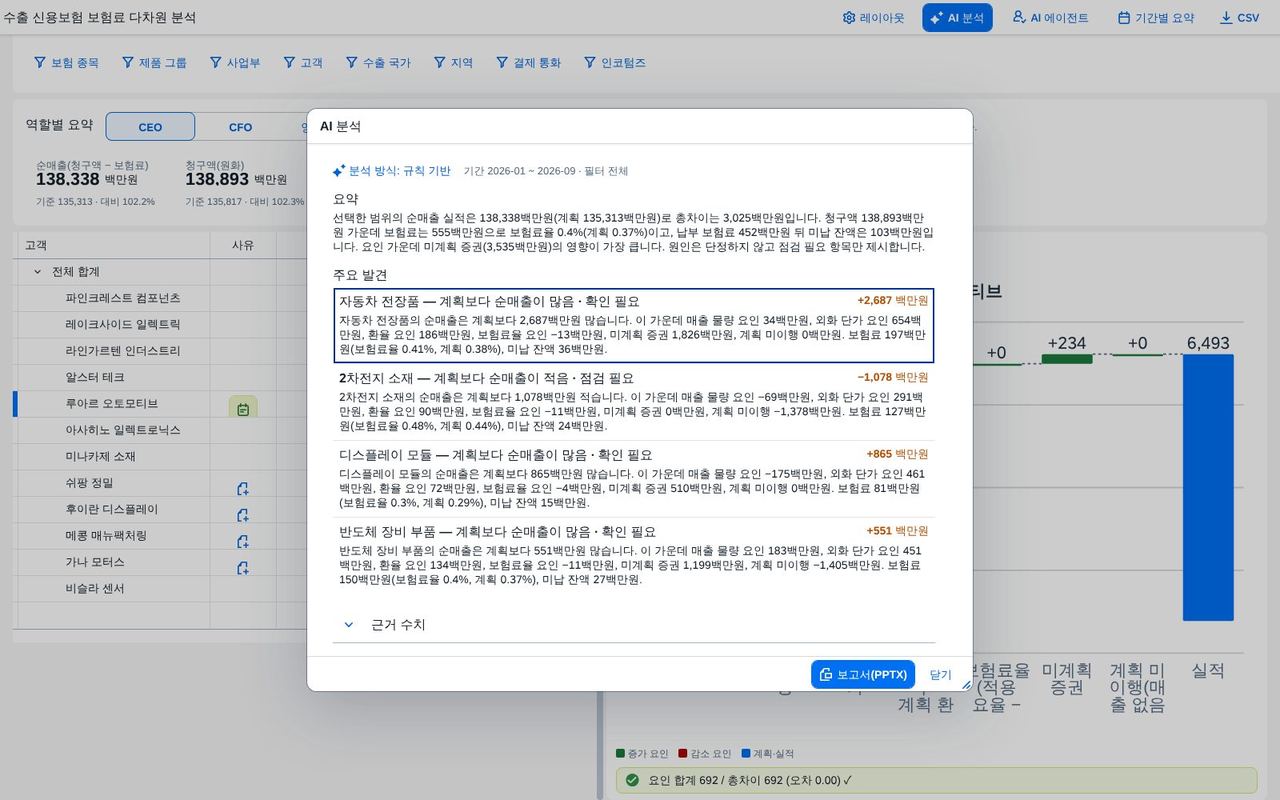Image resolution: width=1280 pixels, height=800 pixels.
Task: Open the 수출 국가 filter
Action: [x=378, y=62]
